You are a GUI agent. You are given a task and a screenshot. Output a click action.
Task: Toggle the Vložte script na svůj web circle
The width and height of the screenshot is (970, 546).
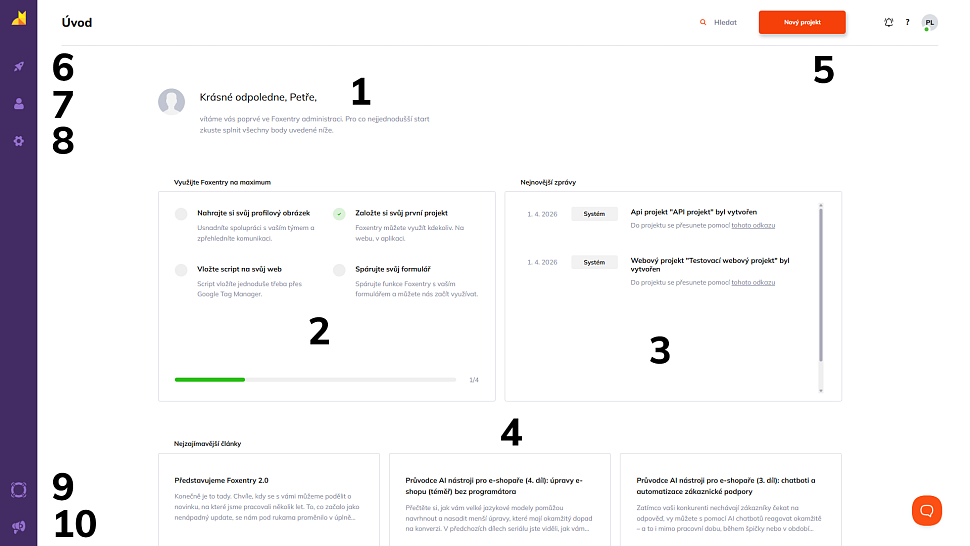point(181,270)
